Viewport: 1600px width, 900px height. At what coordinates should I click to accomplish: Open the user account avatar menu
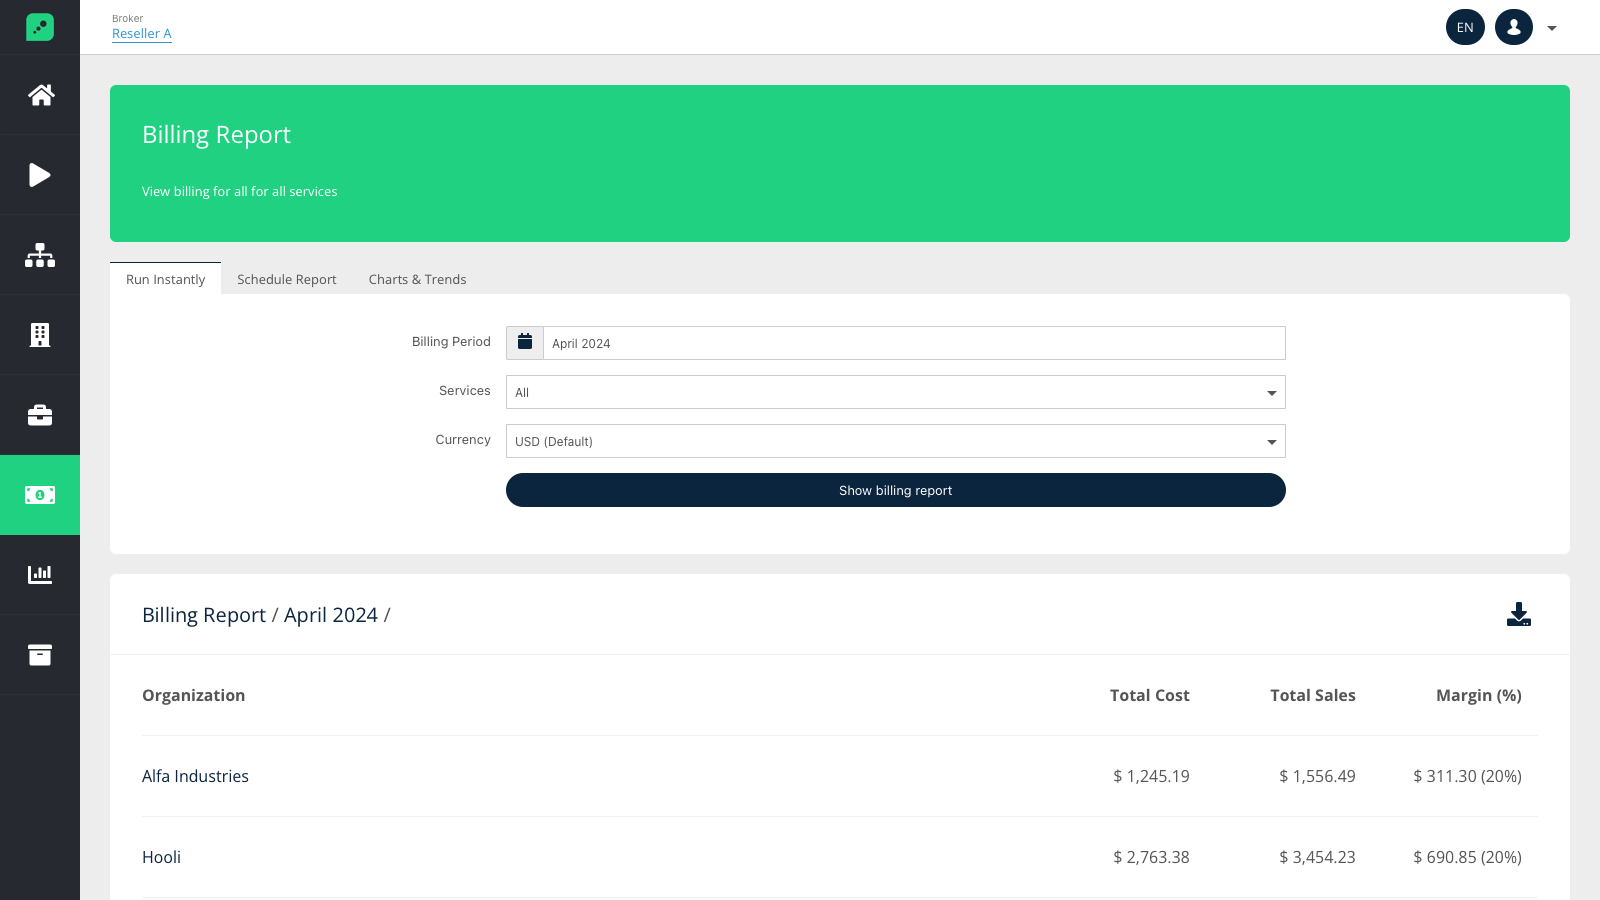point(1513,27)
